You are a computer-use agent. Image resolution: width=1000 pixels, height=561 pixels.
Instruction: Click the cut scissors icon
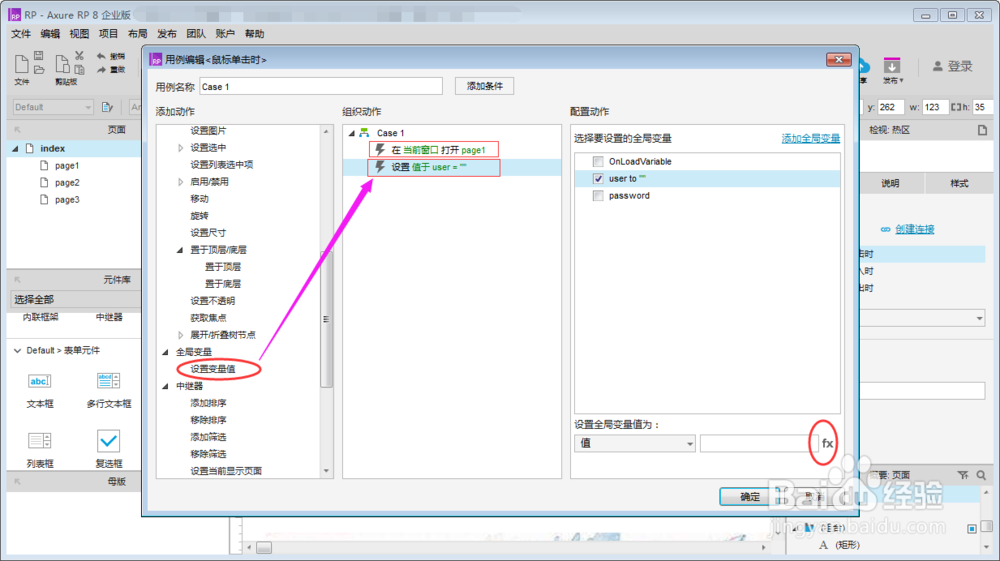(x=79, y=56)
